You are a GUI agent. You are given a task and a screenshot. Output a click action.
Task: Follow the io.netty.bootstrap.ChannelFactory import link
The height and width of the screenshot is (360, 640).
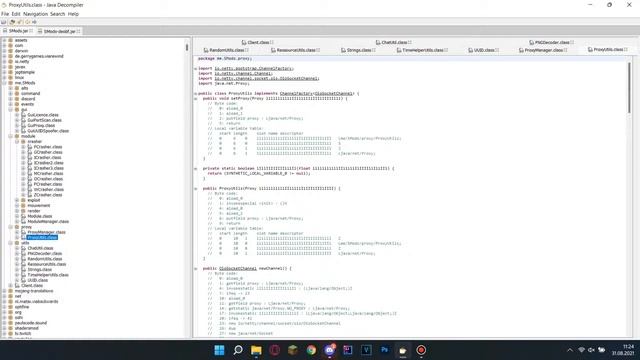[x=253, y=69]
